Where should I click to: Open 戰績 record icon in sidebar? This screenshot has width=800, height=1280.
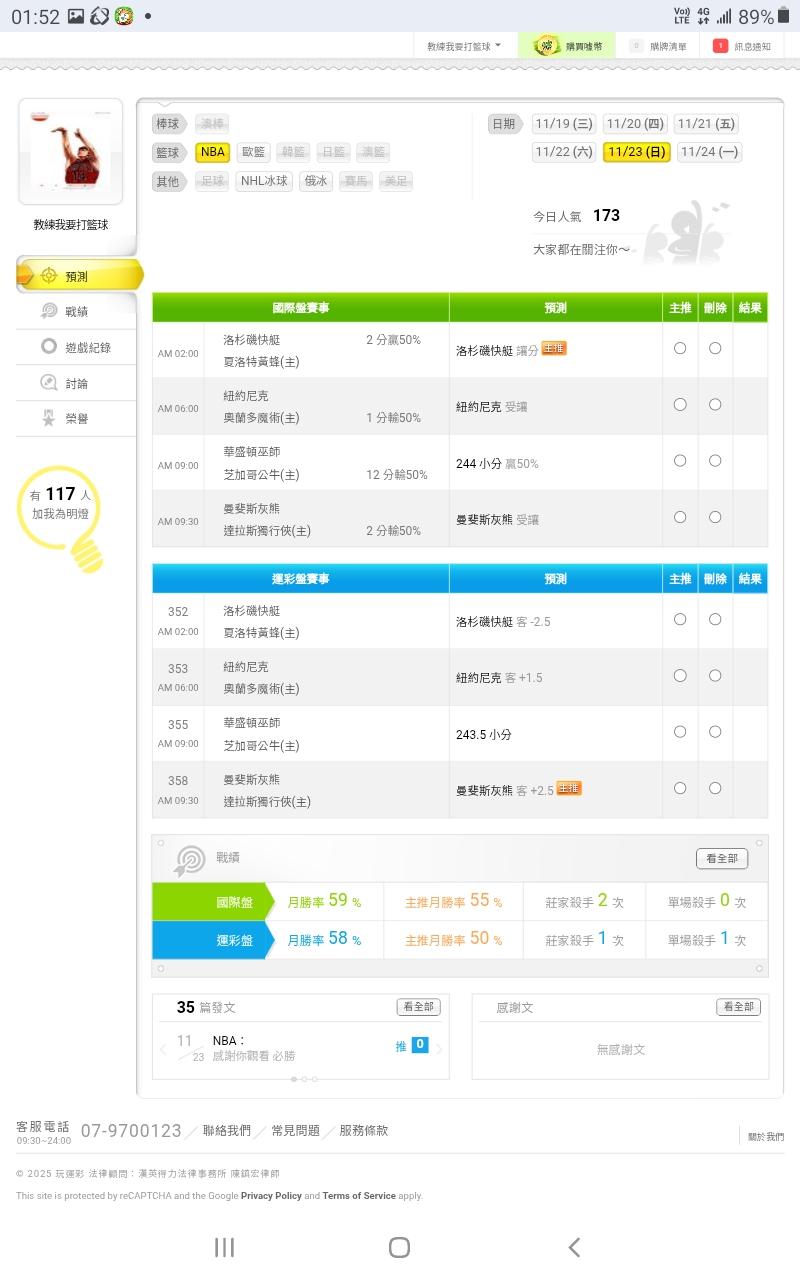[48, 311]
